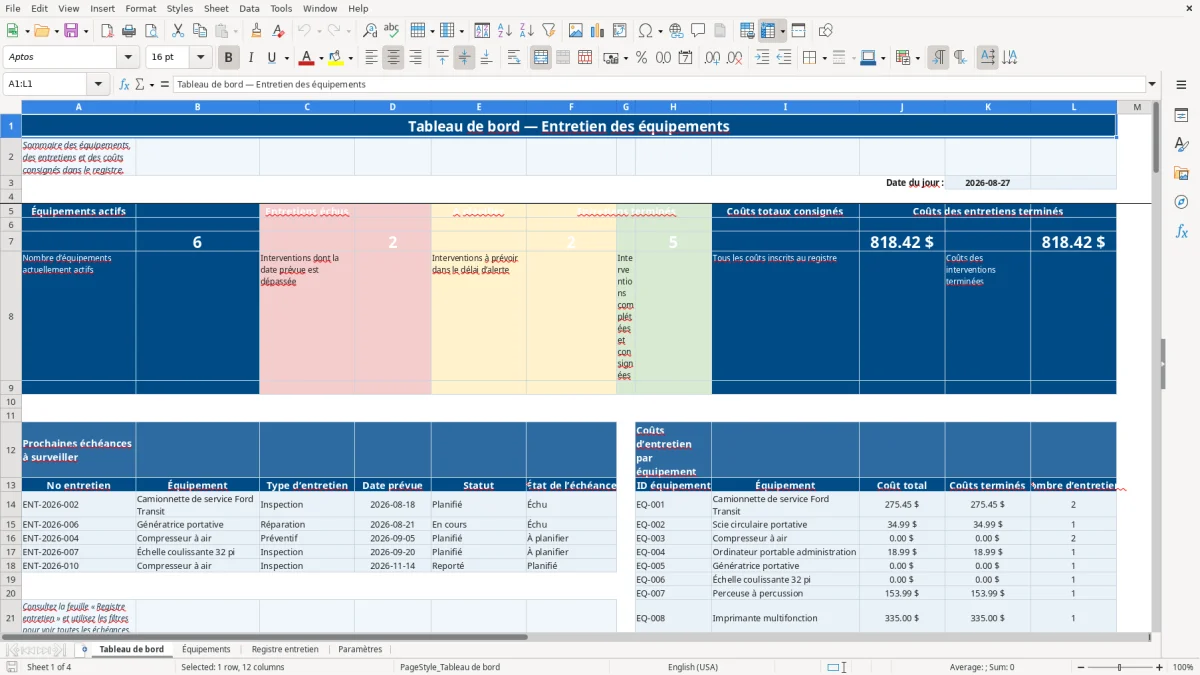
Task: Click the English (USA) language status
Action: point(693,667)
